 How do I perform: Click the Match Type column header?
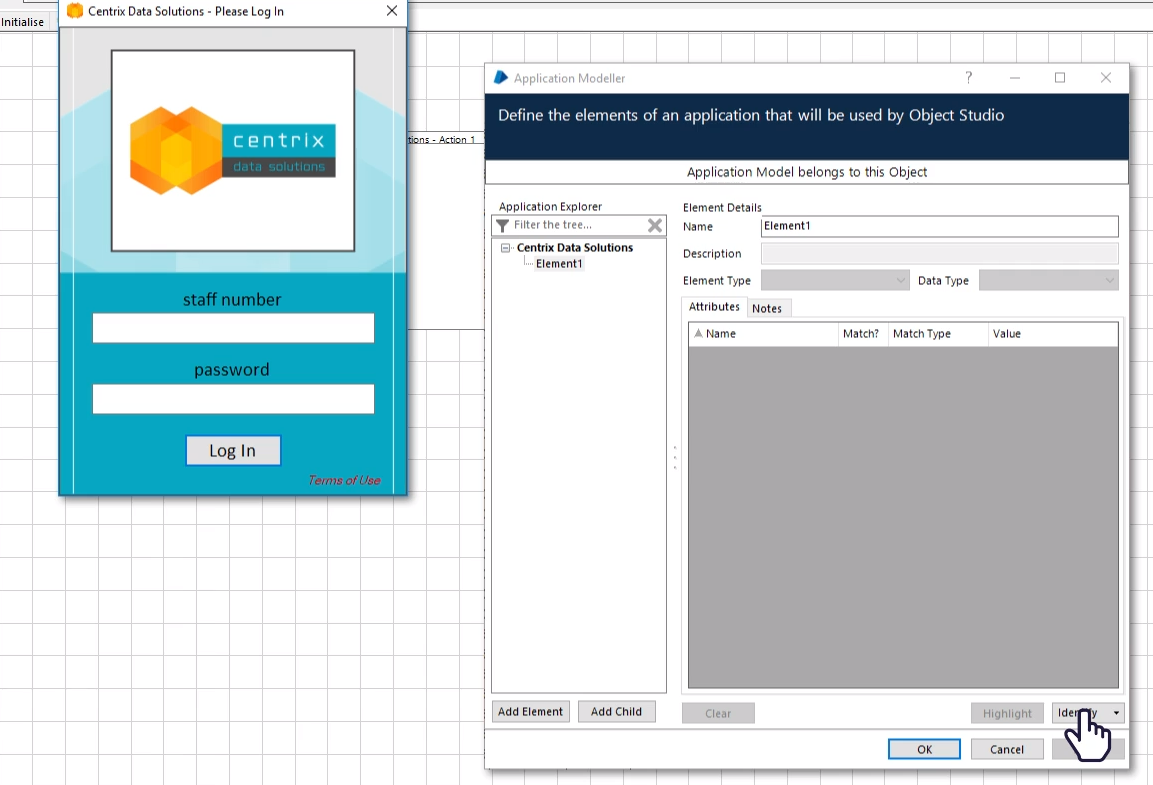pos(938,334)
